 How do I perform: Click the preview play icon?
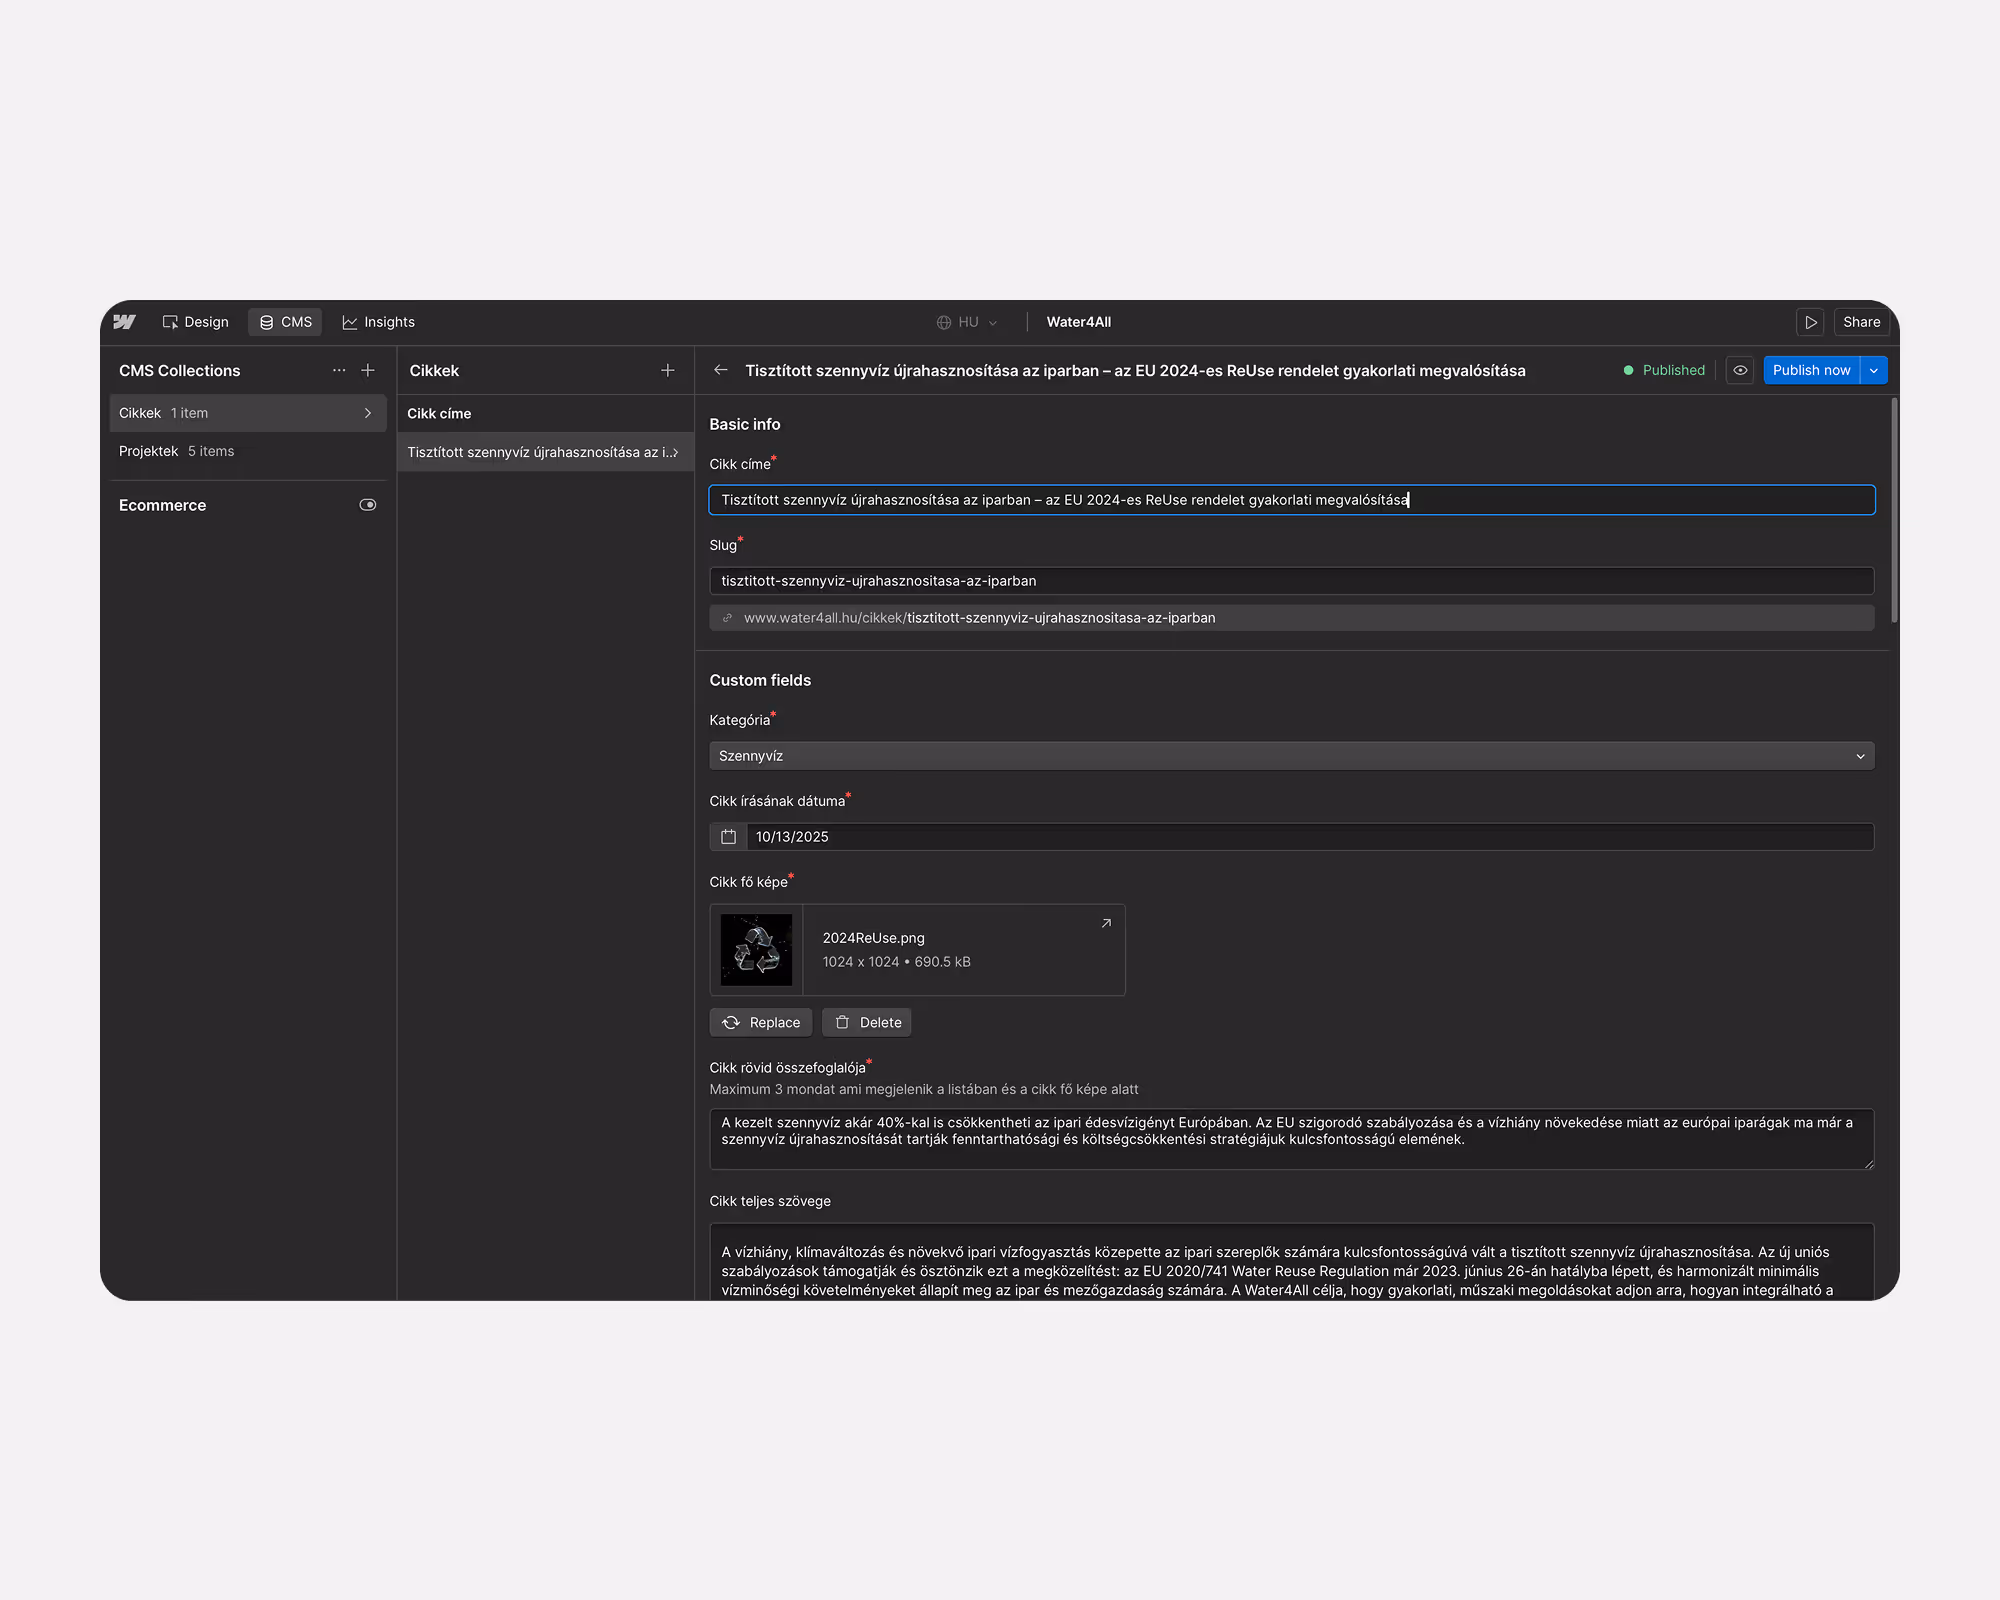[x=1810, y=322]
